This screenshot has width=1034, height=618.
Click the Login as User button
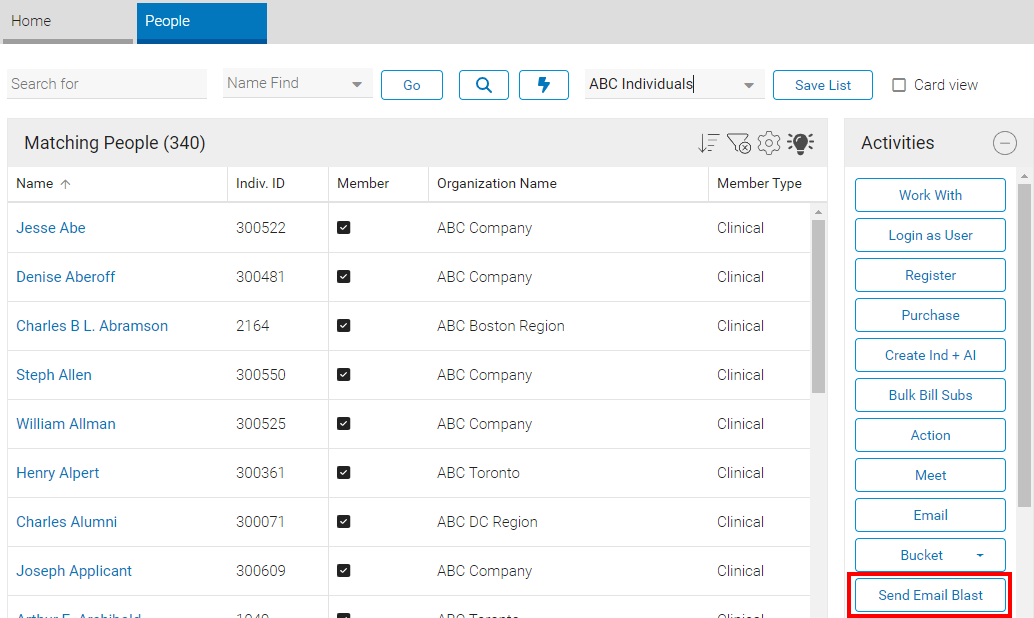(930, 235)
